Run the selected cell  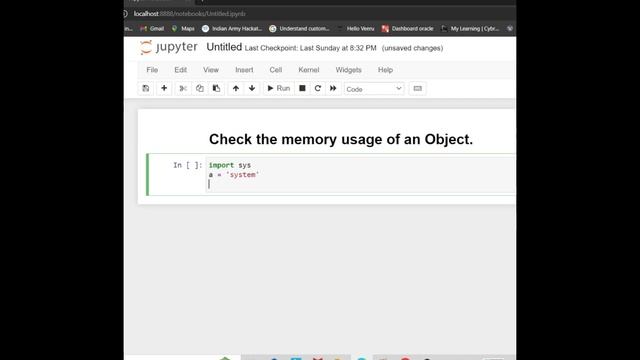(278, 89)
